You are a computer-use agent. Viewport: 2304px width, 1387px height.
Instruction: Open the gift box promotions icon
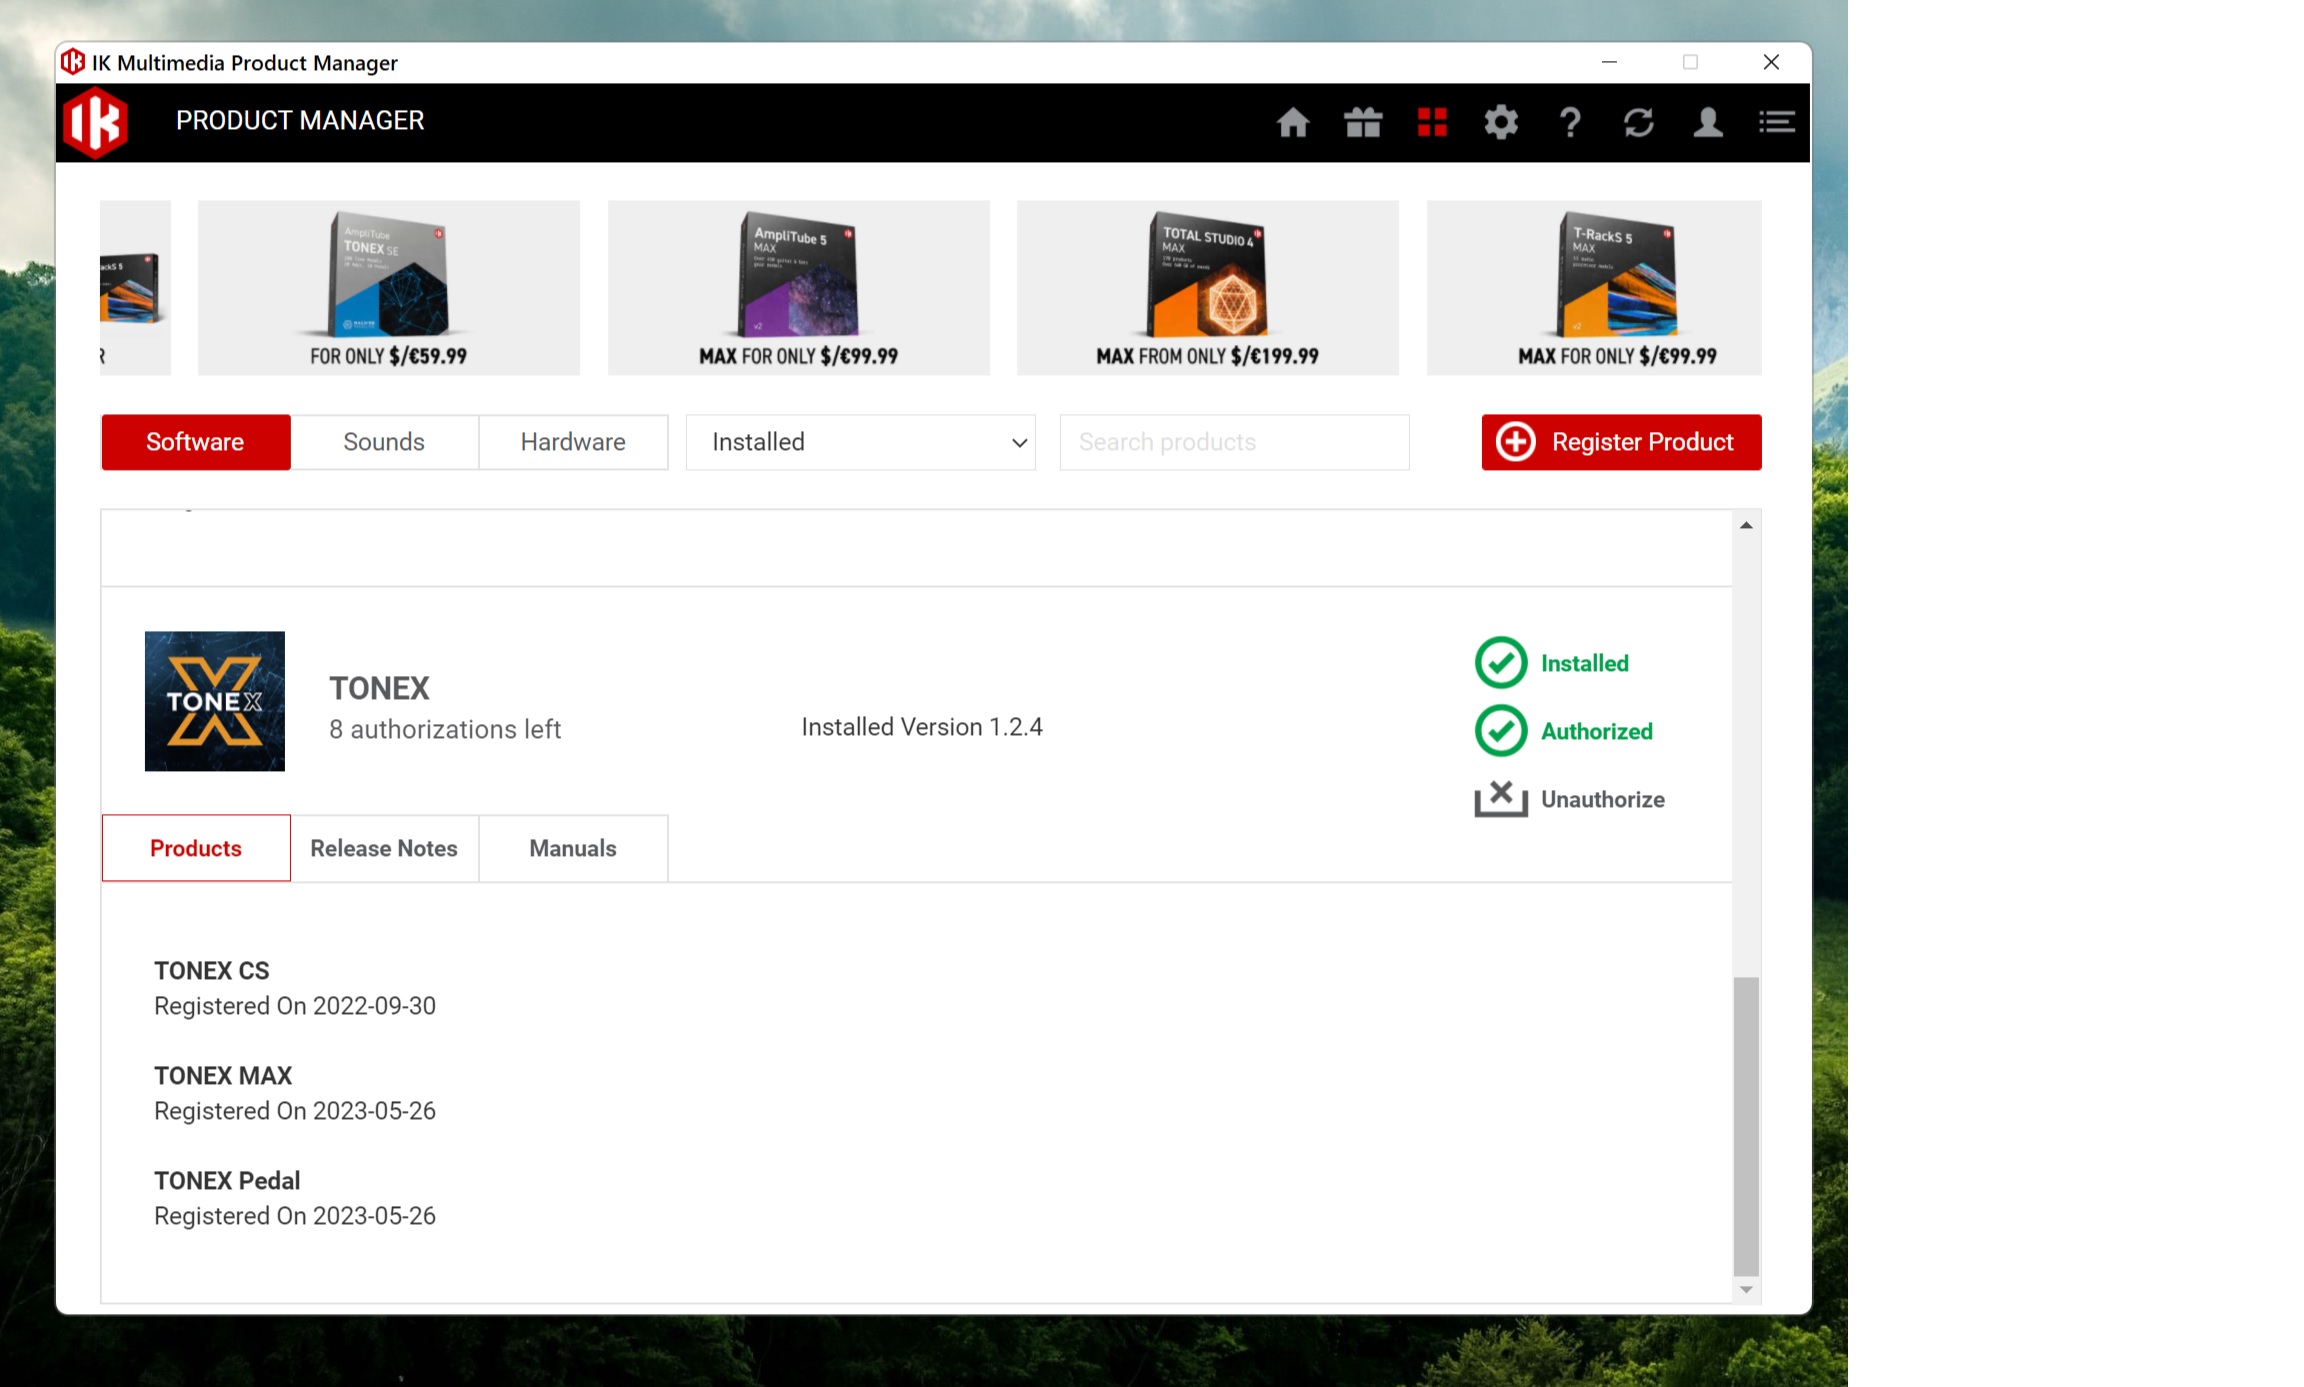1362,123
